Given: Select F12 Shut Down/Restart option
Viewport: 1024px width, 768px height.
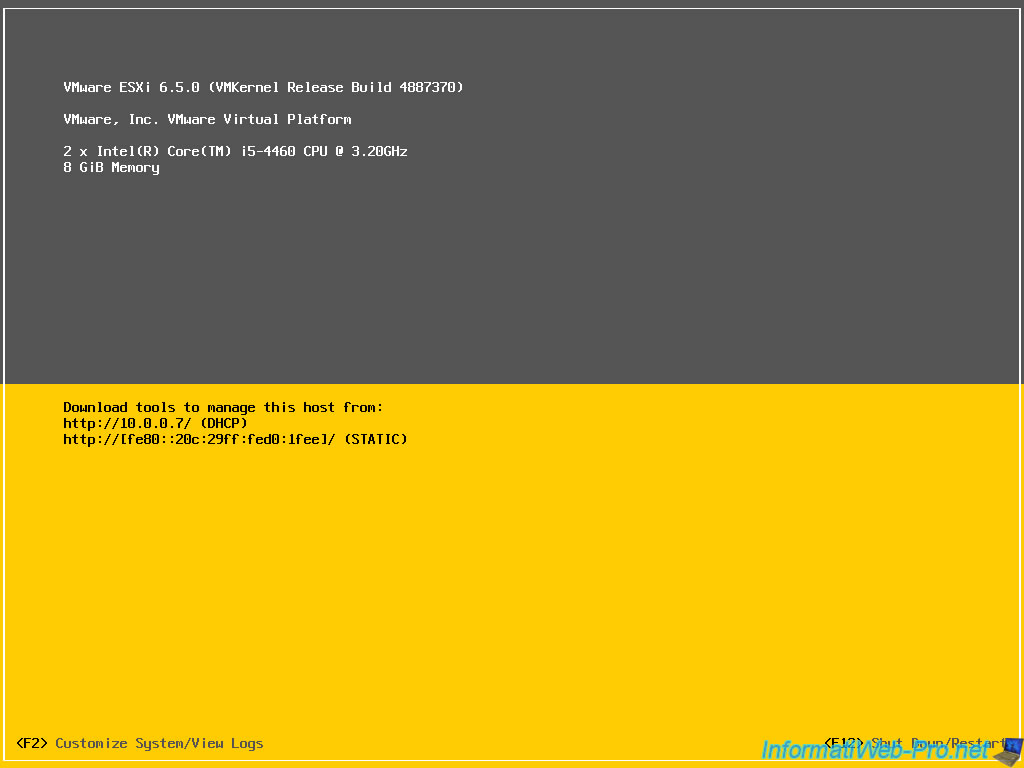Looking at the screenshot, I should (914, 743).
